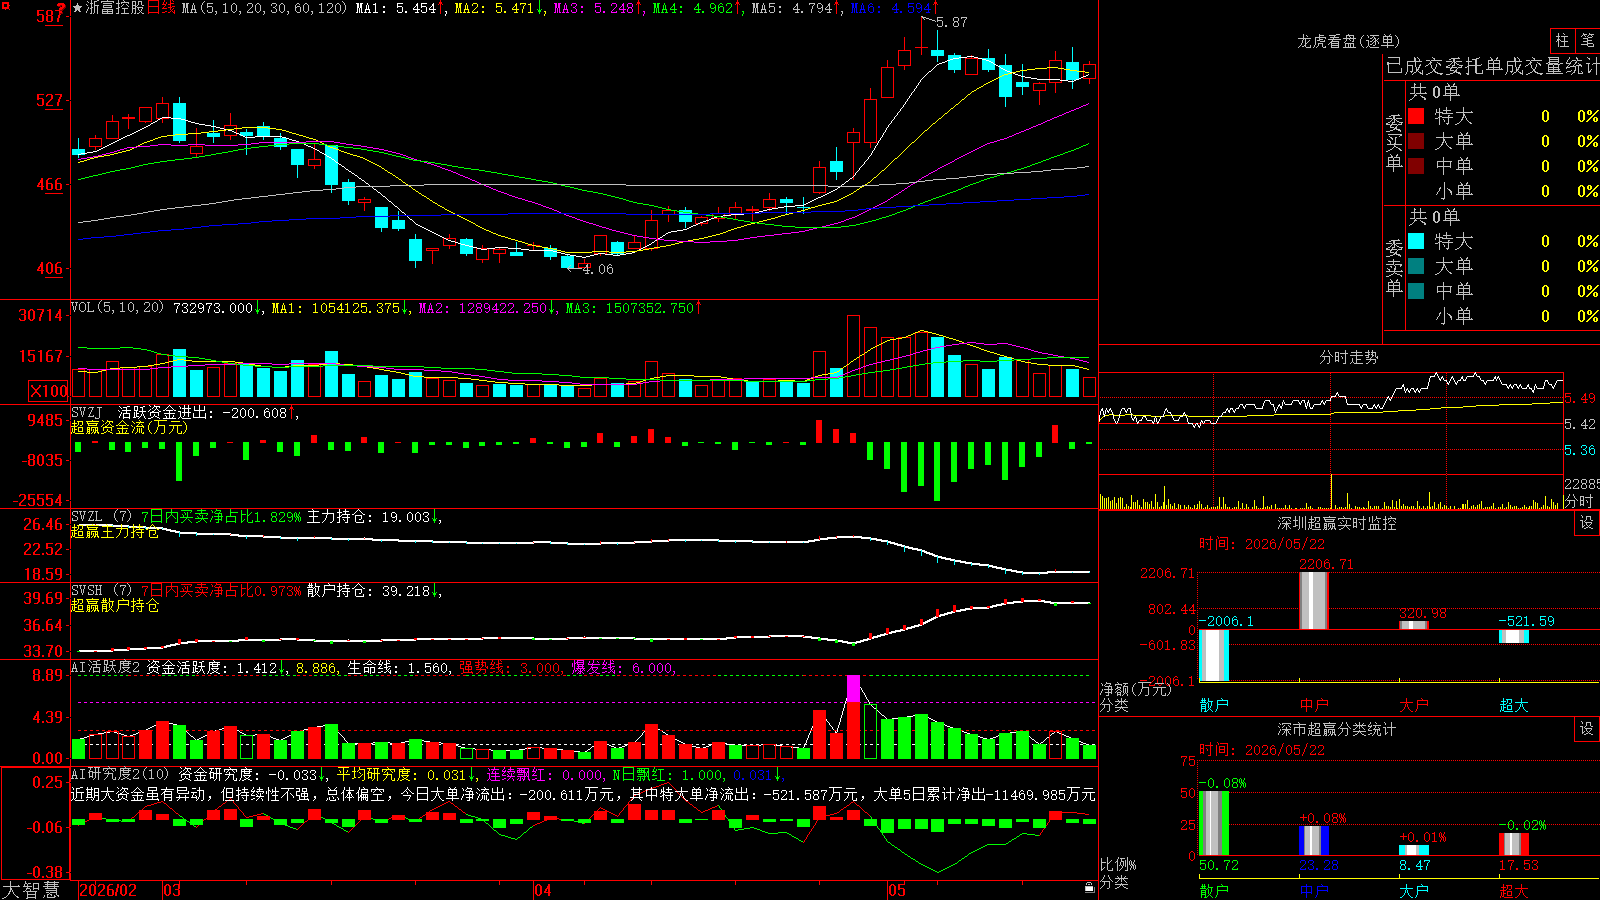Select the SVZJ indicator label
The width and height of the screenshot is (1600, 900).
[x=87, y=412]
